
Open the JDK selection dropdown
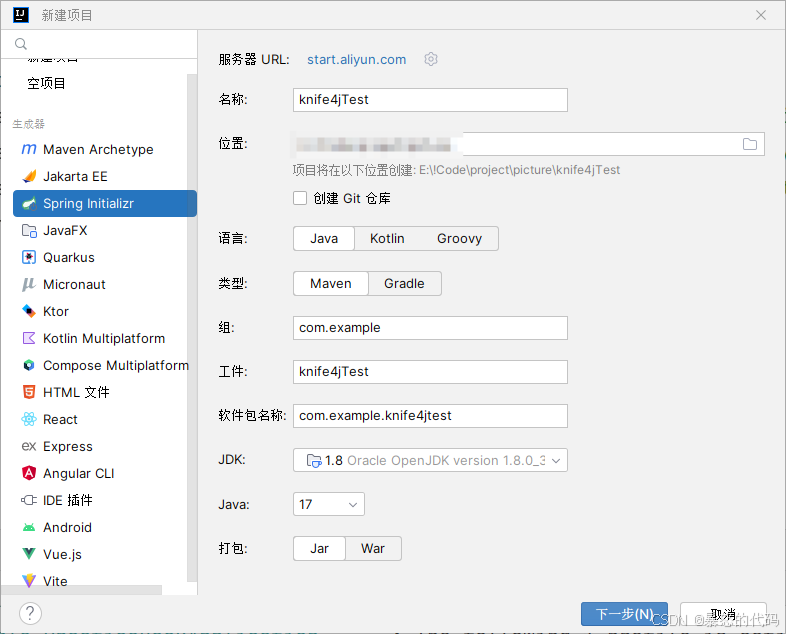point(430,460)
